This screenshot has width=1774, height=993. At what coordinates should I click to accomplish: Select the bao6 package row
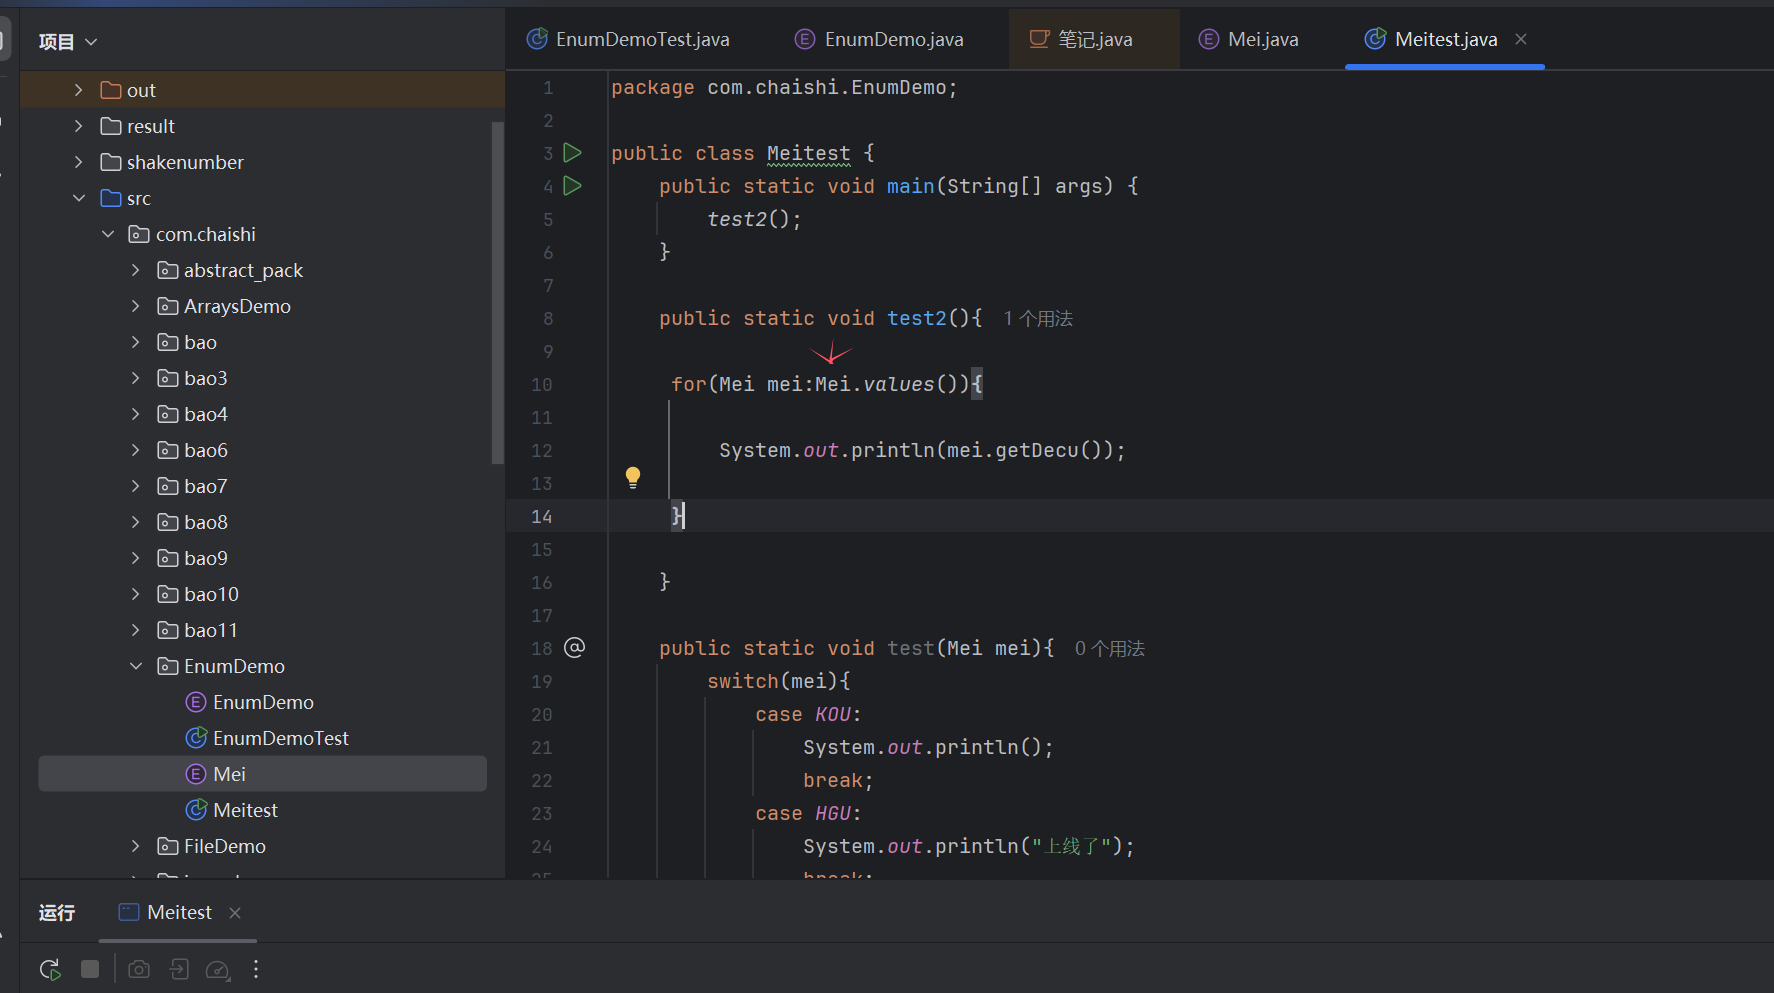(x=262, y=450)
